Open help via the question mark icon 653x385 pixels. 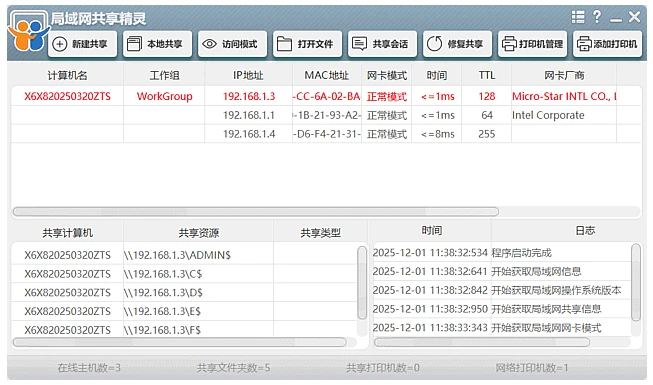597,17
